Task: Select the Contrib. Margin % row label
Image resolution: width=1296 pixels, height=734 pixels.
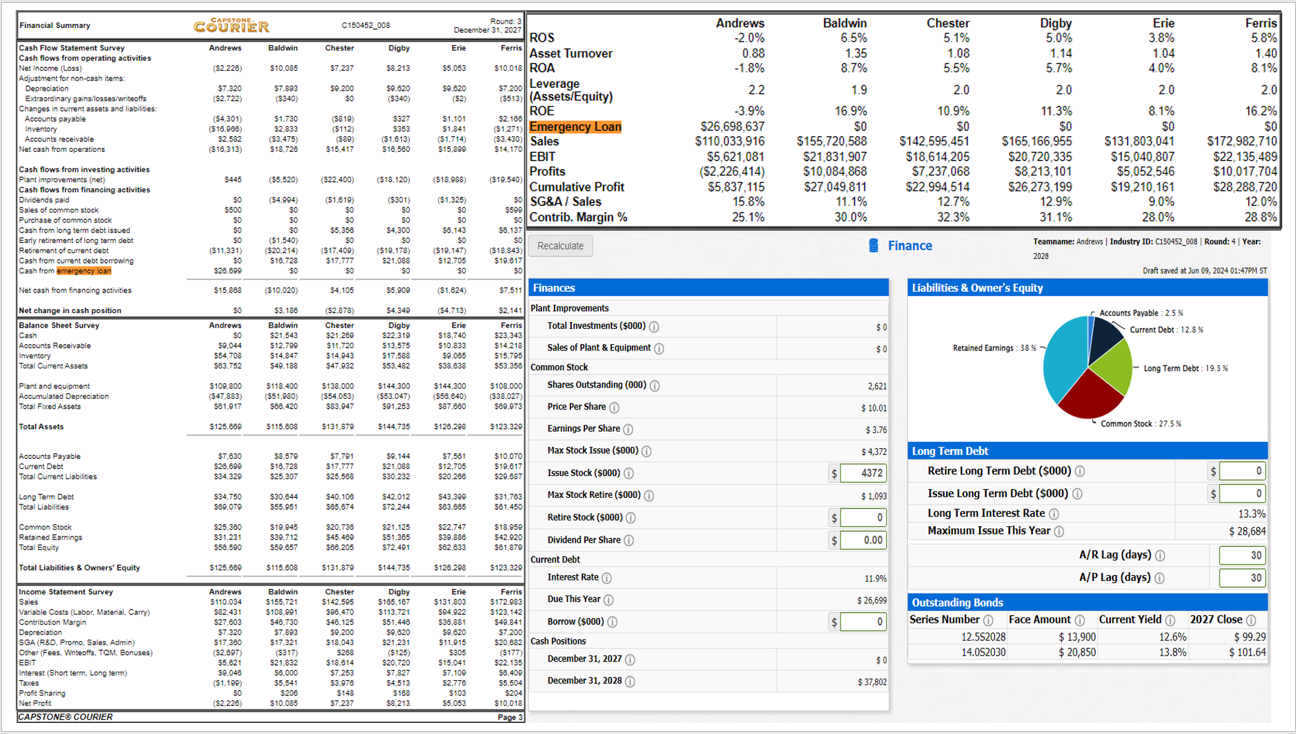Action: [578, 217]
